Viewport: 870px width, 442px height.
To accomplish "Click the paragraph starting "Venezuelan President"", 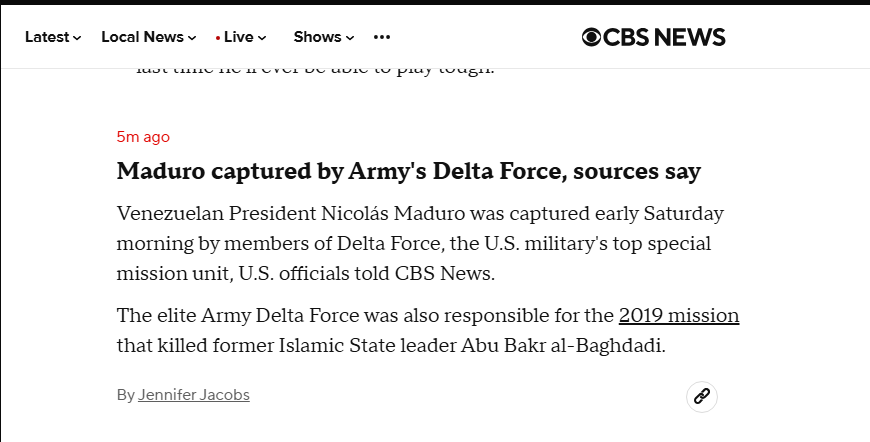I will point(420,244).
